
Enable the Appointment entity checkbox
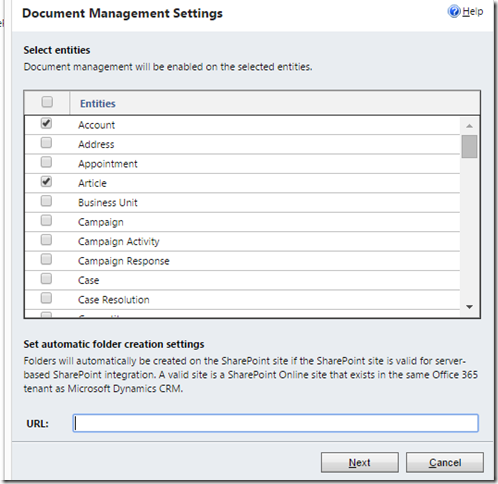tap(46, 162)
